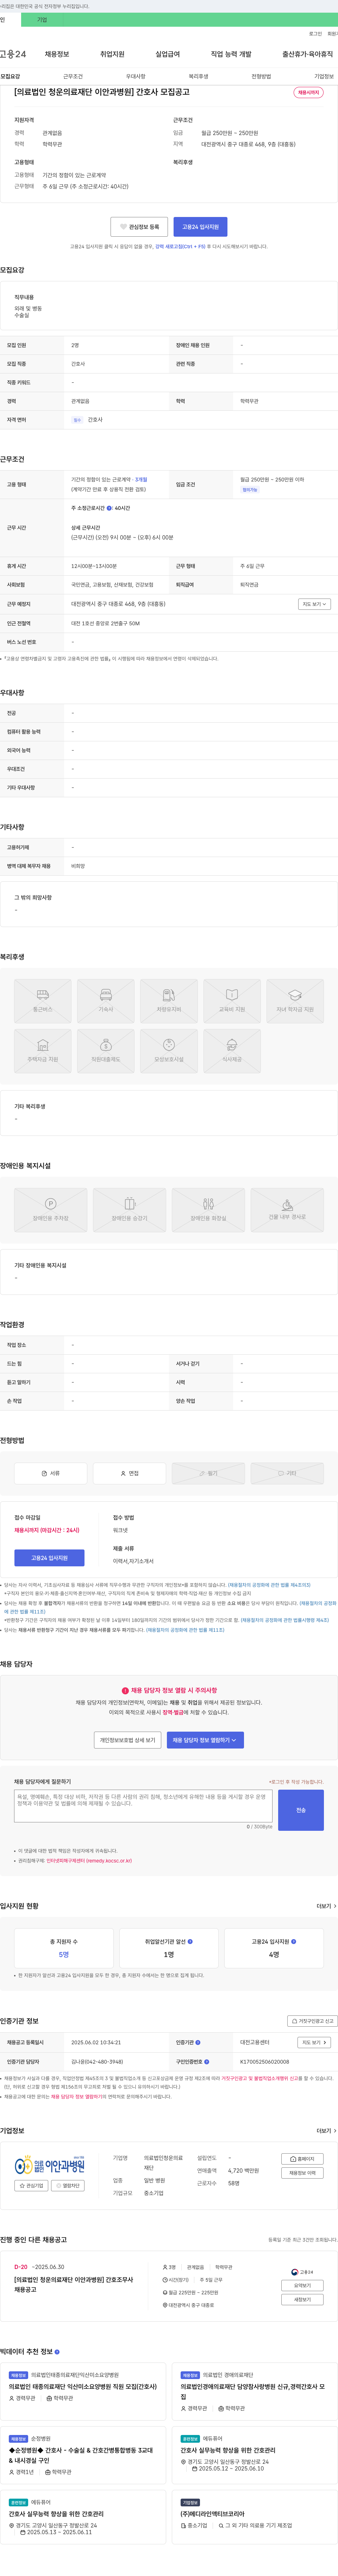338x2576 pixels.
Task: Jump to the 근무조건 section tab
Action: pos(73,76)
